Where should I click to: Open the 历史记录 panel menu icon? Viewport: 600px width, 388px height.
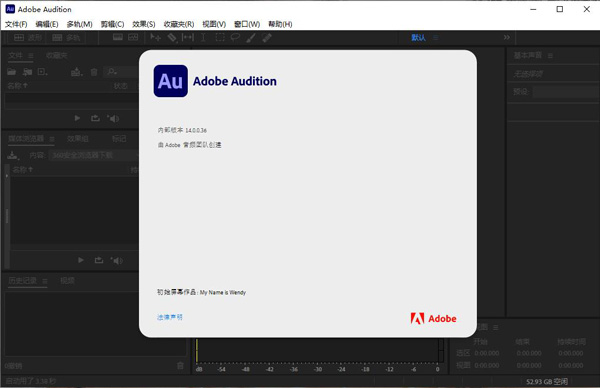pyautogui.click(x=45, y=281)
